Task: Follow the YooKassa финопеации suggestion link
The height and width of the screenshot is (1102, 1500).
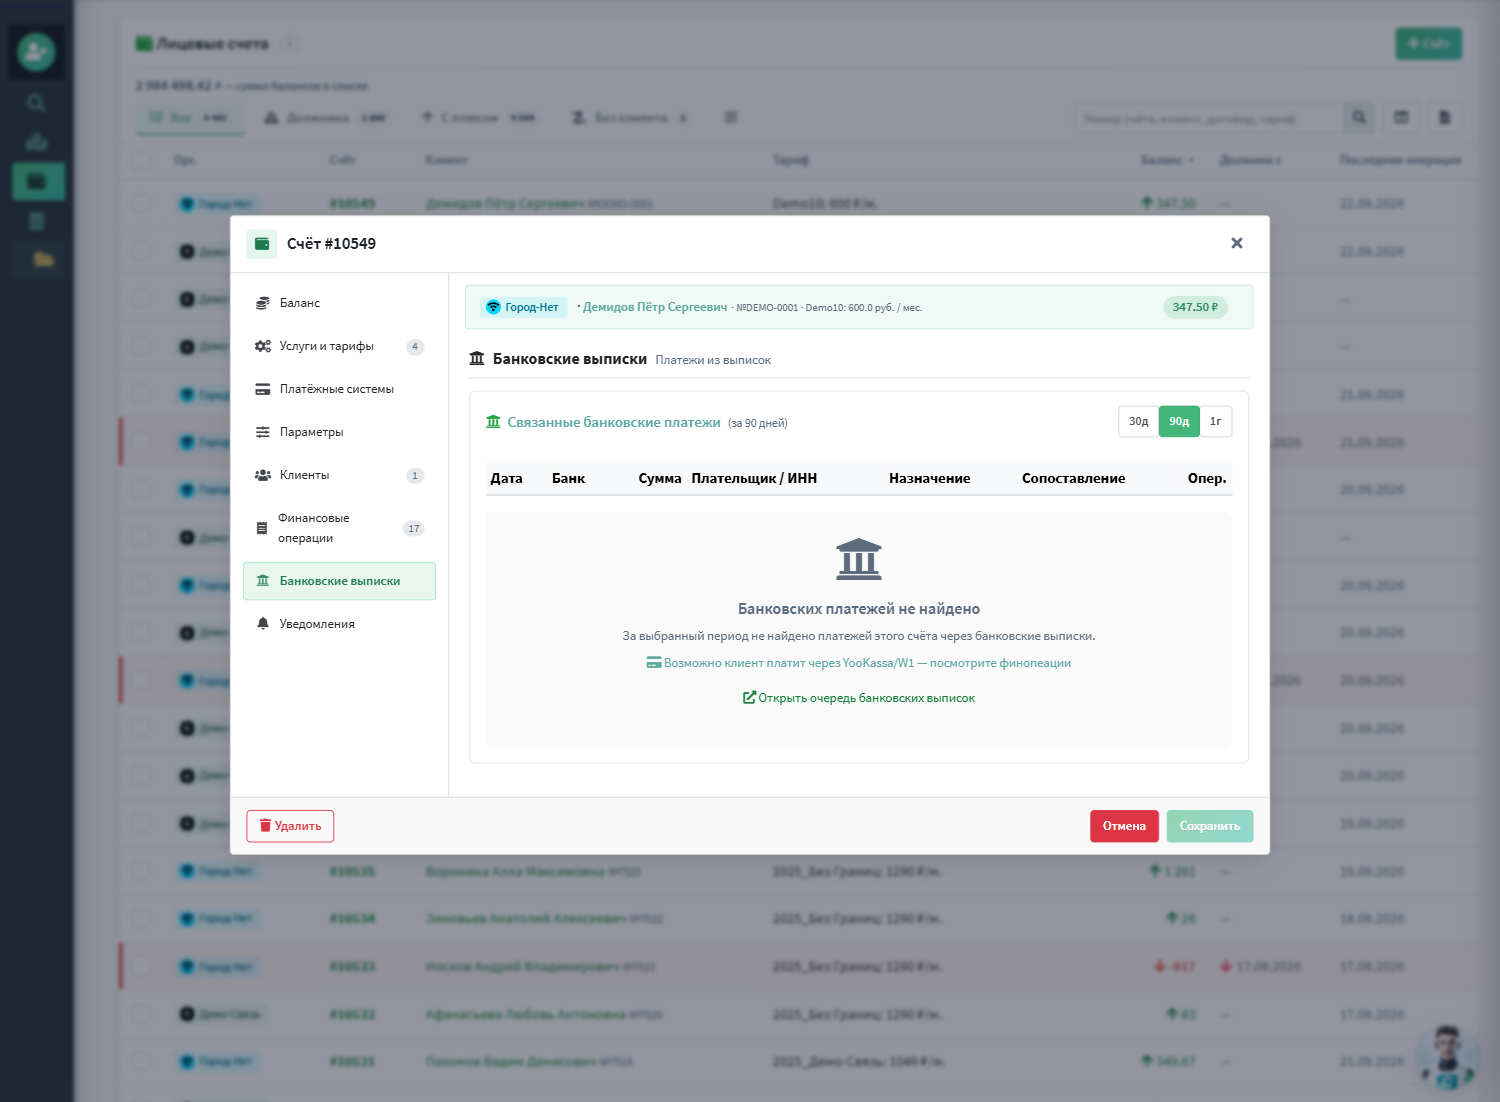Action: tap(859, 663)
